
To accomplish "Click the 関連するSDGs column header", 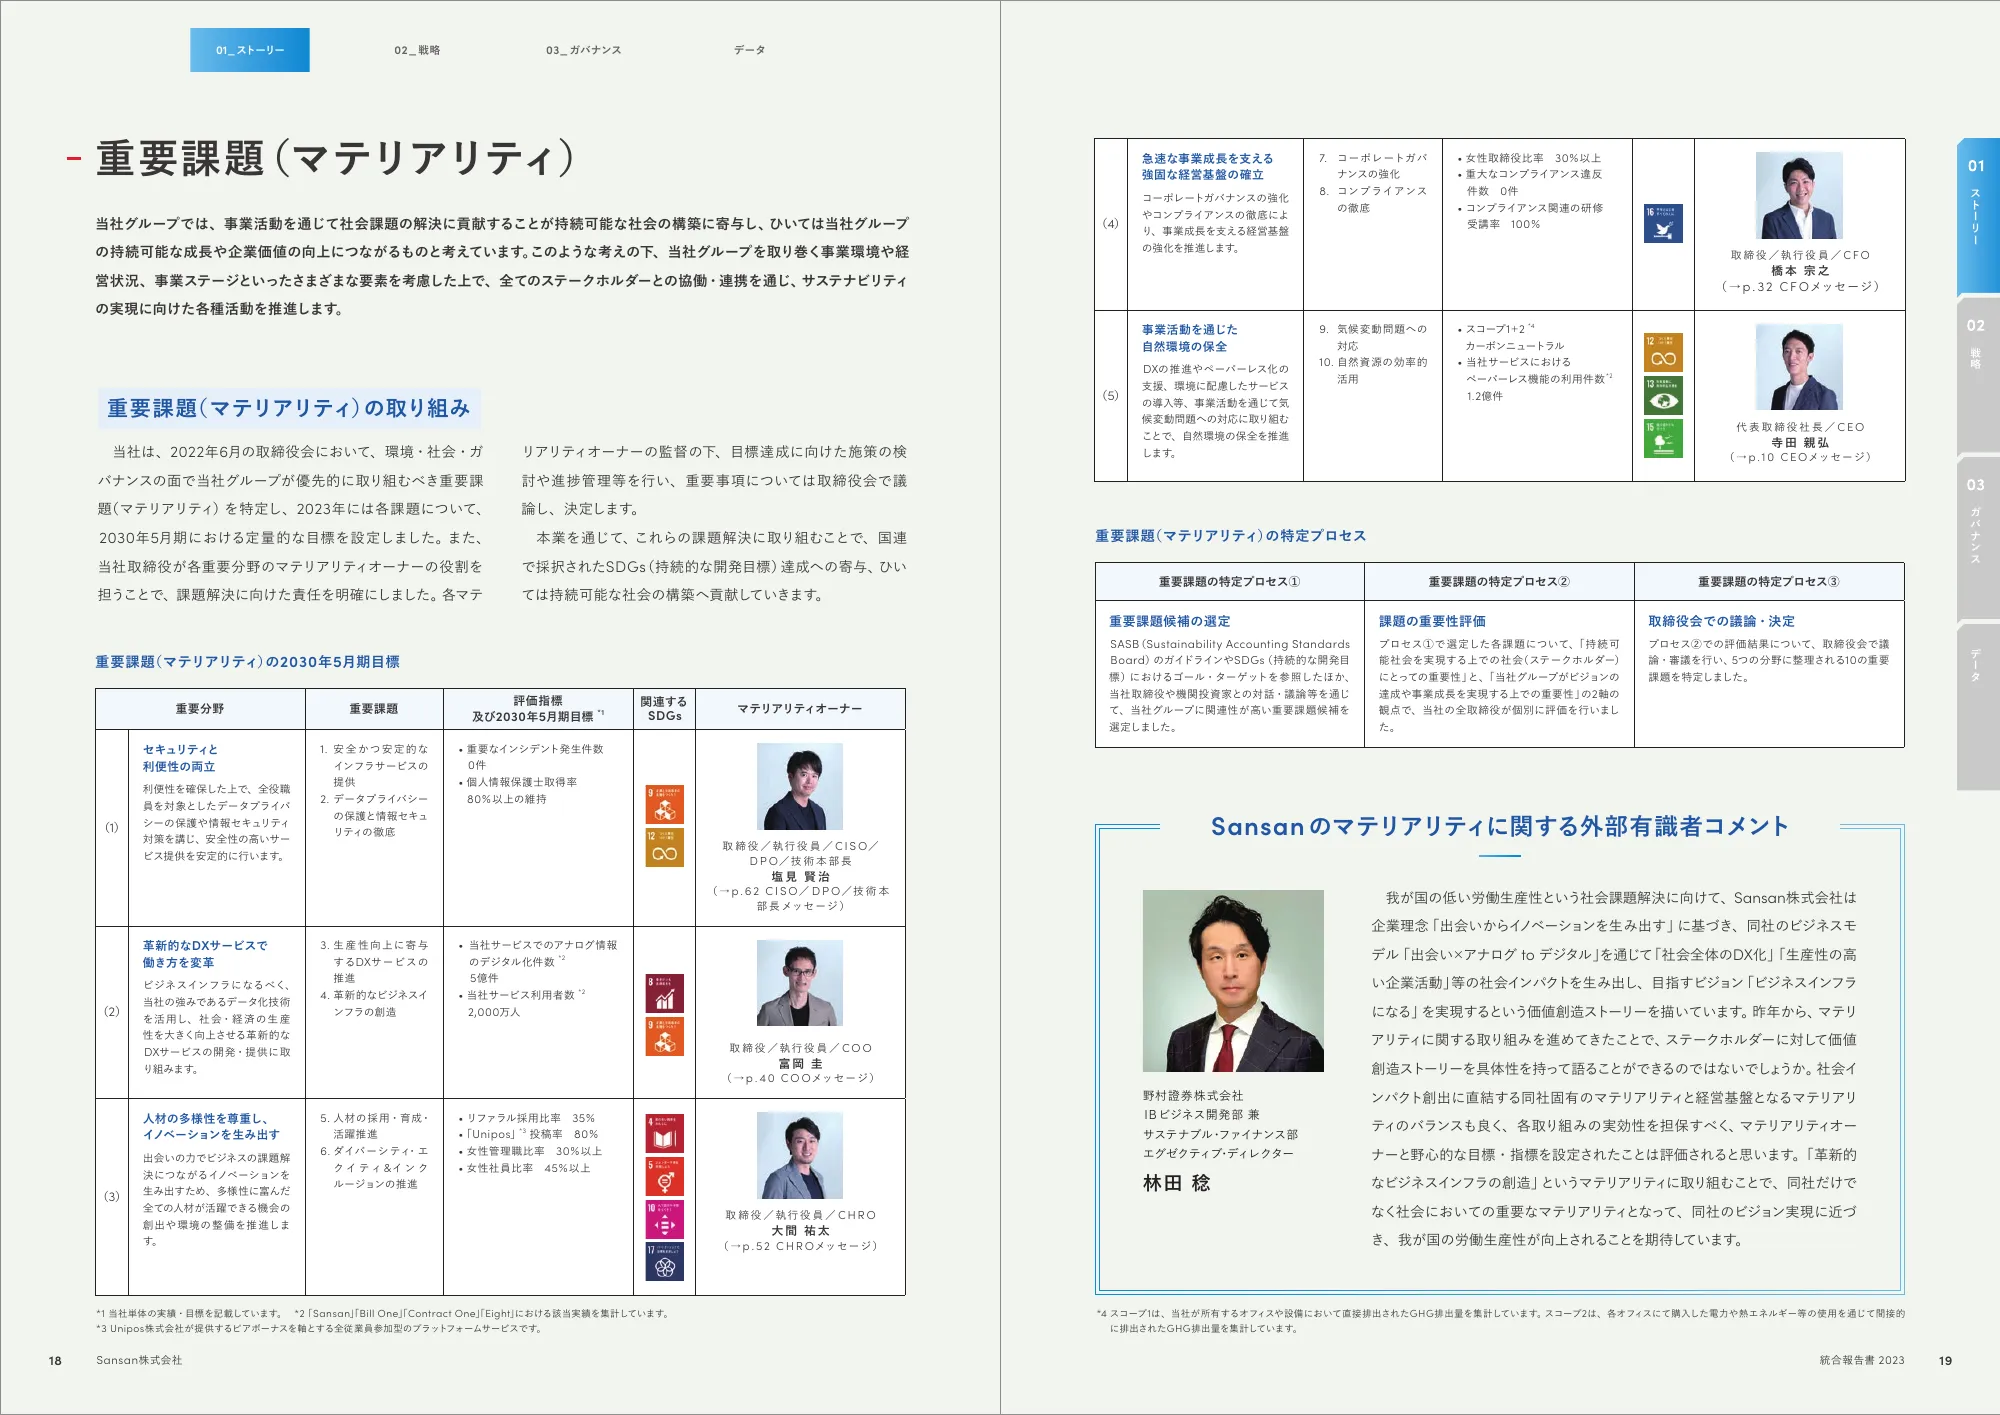I will click(x=664, y=709).
